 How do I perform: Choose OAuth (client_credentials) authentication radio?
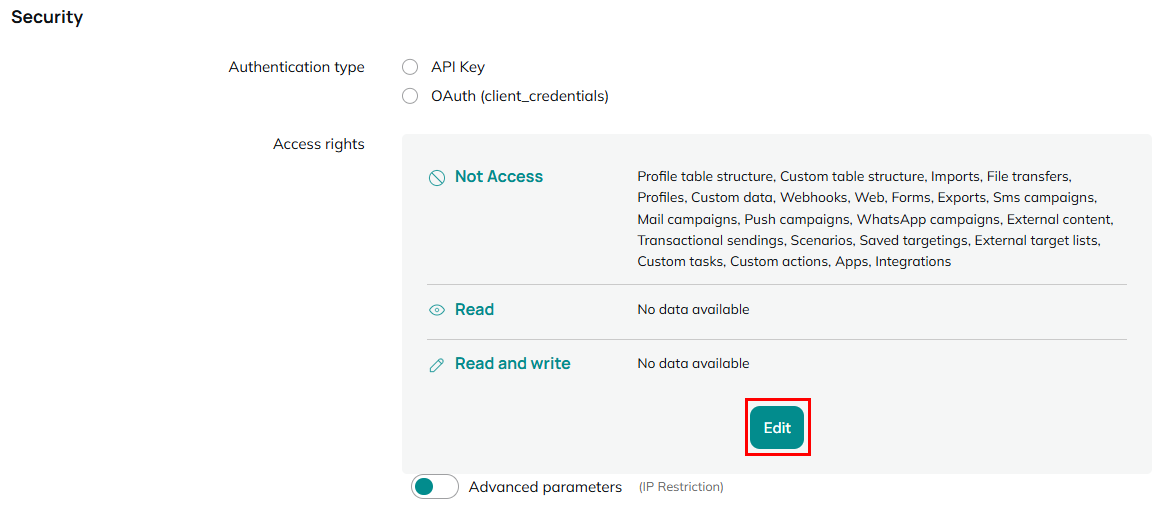pos(410,96)
